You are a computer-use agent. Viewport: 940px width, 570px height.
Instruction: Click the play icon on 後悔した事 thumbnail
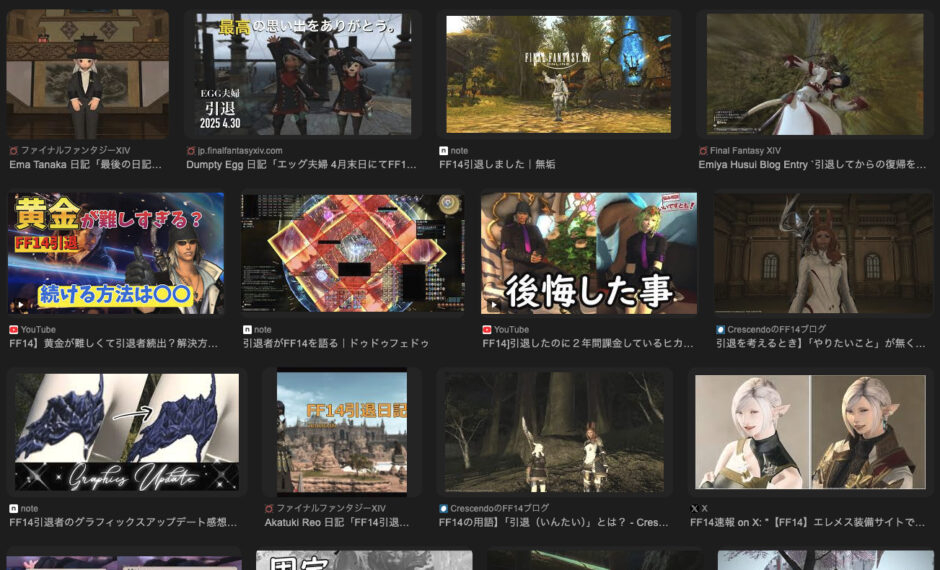(x=493, y=304)
